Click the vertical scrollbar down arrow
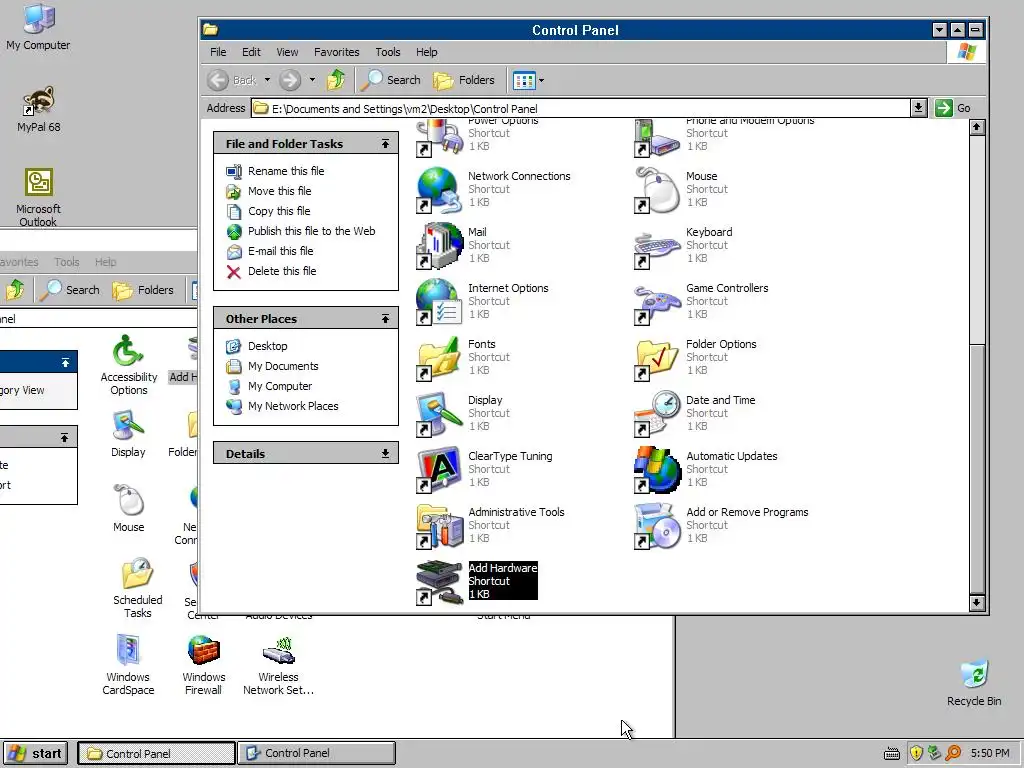Image resolution: width=1024 pixels, height=768 pixels. coord(976,602)
